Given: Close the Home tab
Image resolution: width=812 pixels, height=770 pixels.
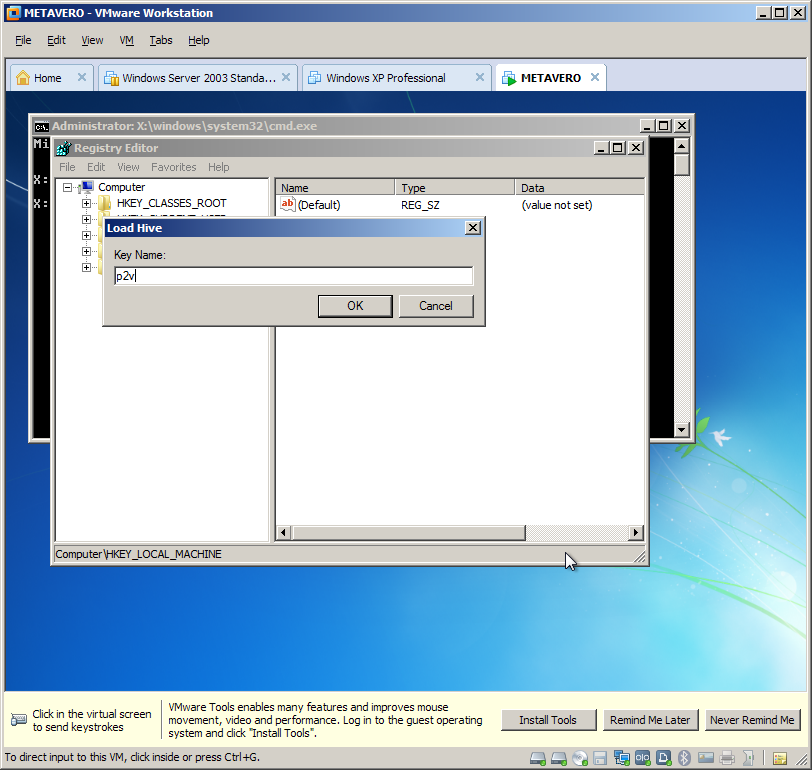Looking at the screenshot, I should 81,77.
